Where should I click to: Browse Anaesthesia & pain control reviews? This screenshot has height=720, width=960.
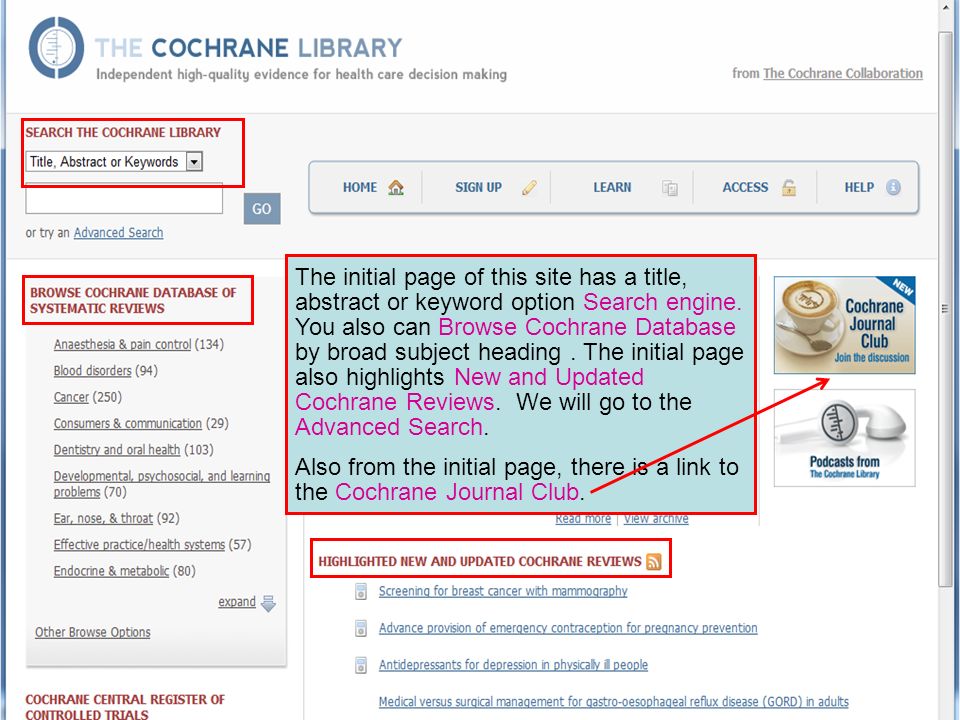pos(122,344)
